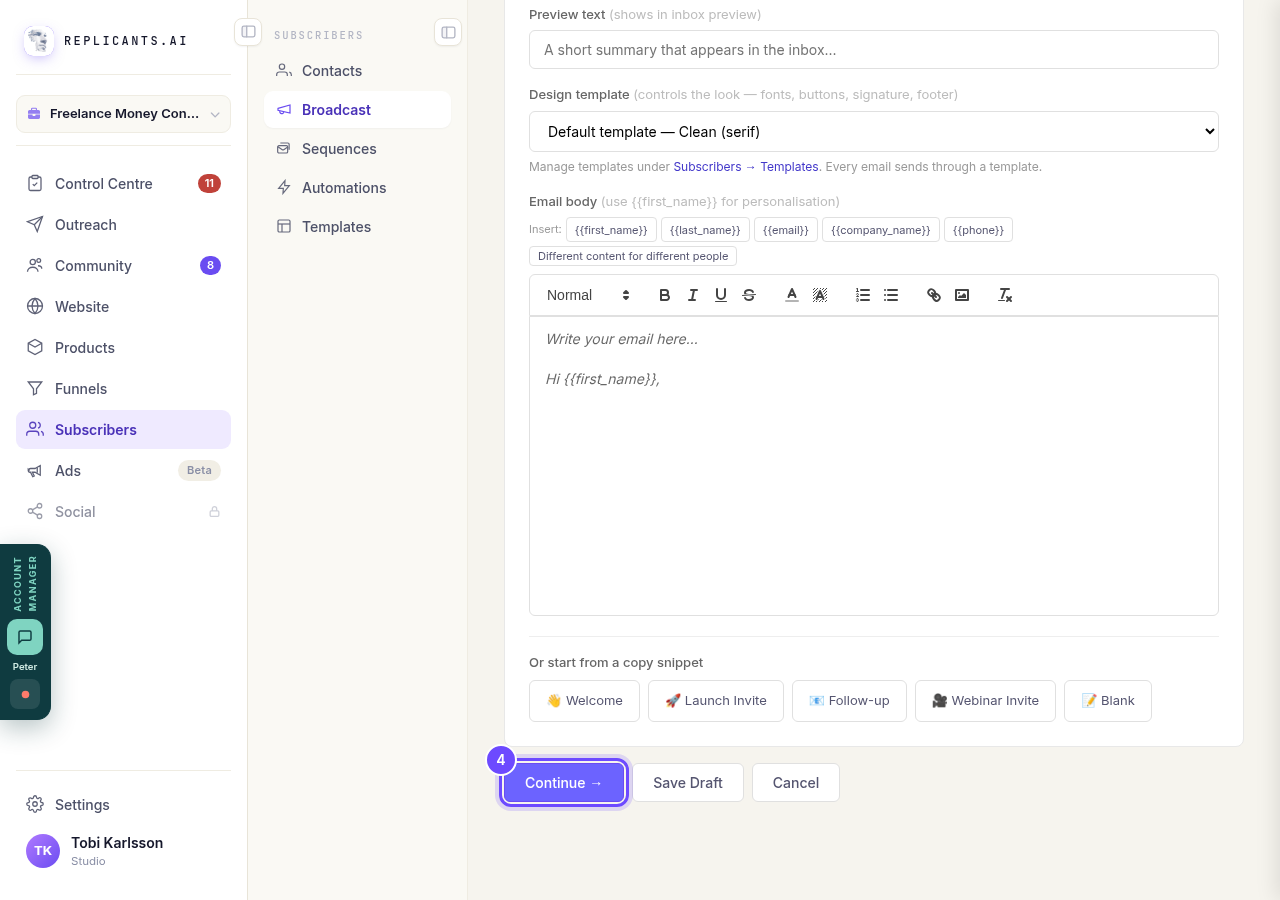This screenshot has width=1280, height=900.
Task: Open Tobi Karlsson profile avatar
Action: (x=43, y=851)
